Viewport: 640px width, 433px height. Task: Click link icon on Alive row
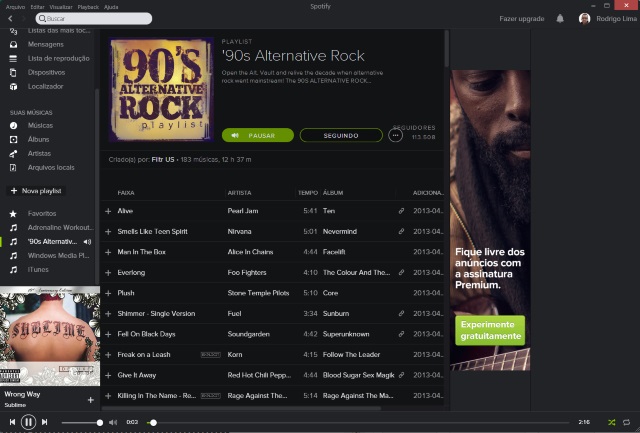click(x=401, y=211)
